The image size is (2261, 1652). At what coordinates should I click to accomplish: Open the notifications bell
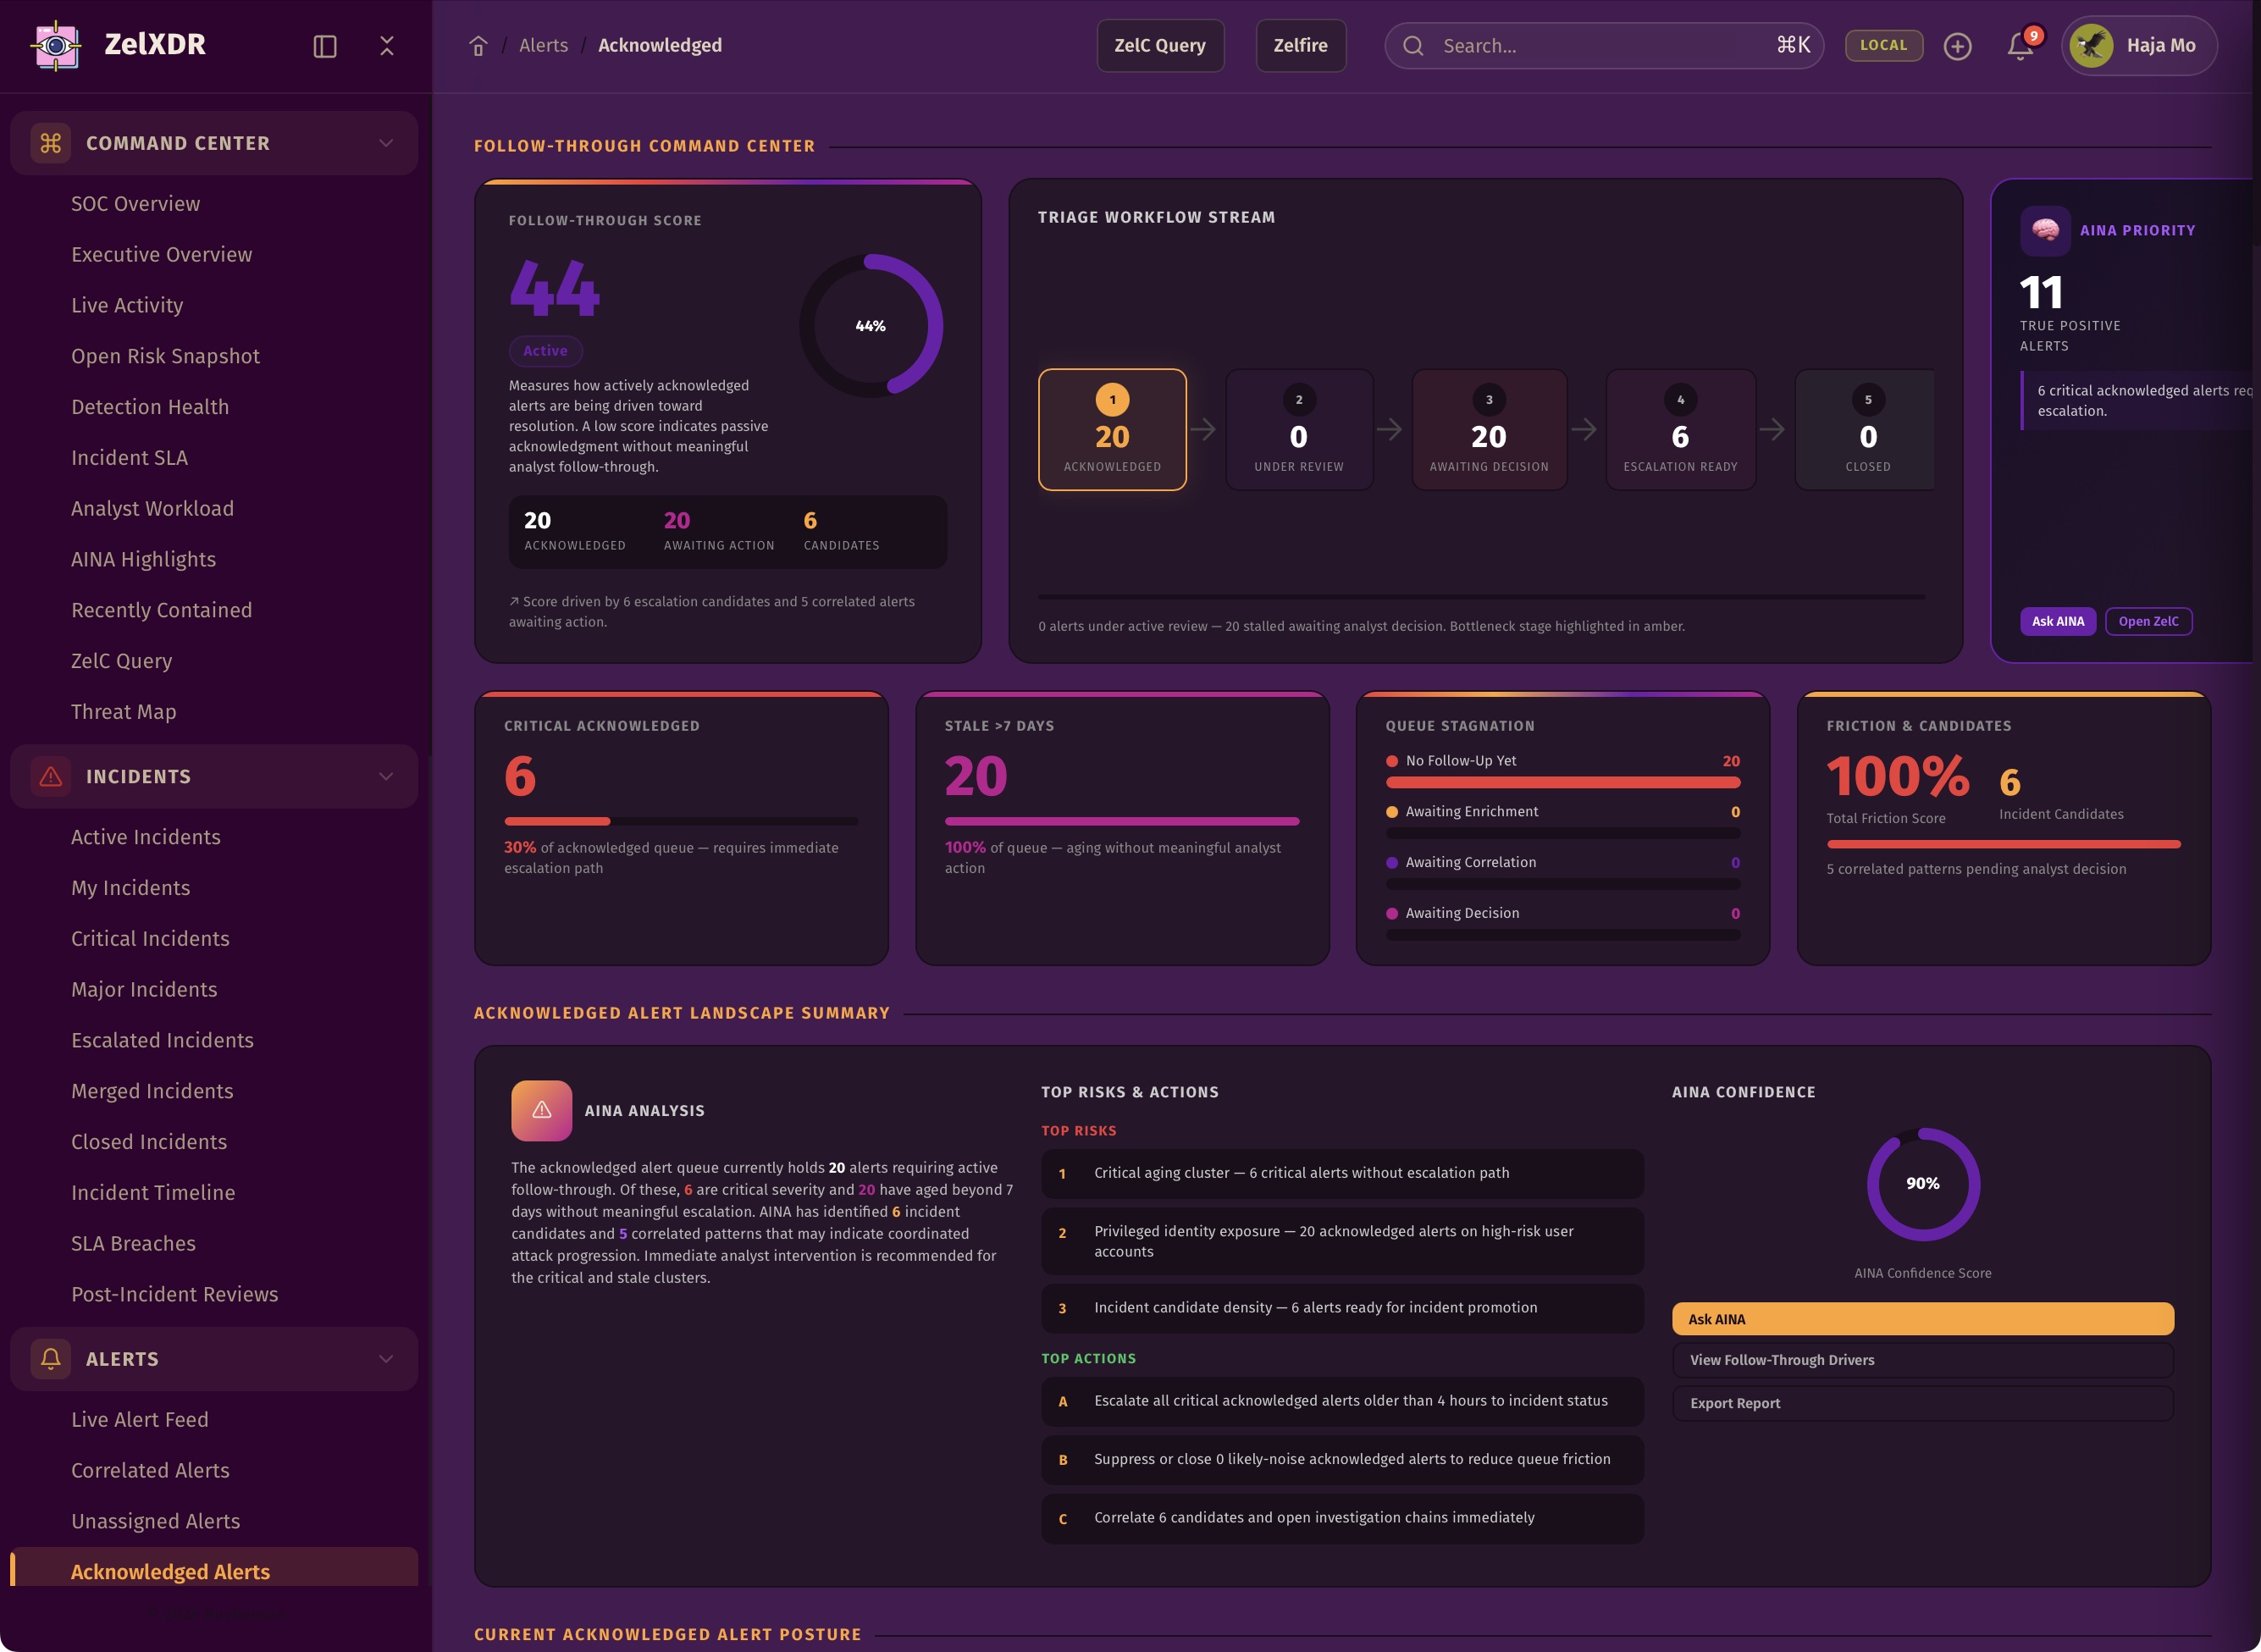point(2020,46)
